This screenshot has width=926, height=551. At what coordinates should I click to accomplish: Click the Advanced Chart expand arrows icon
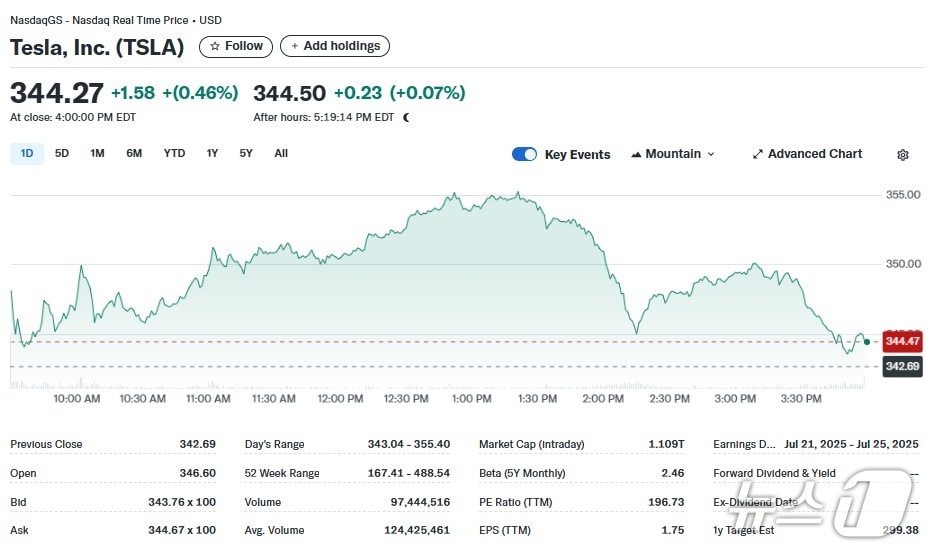758,154
